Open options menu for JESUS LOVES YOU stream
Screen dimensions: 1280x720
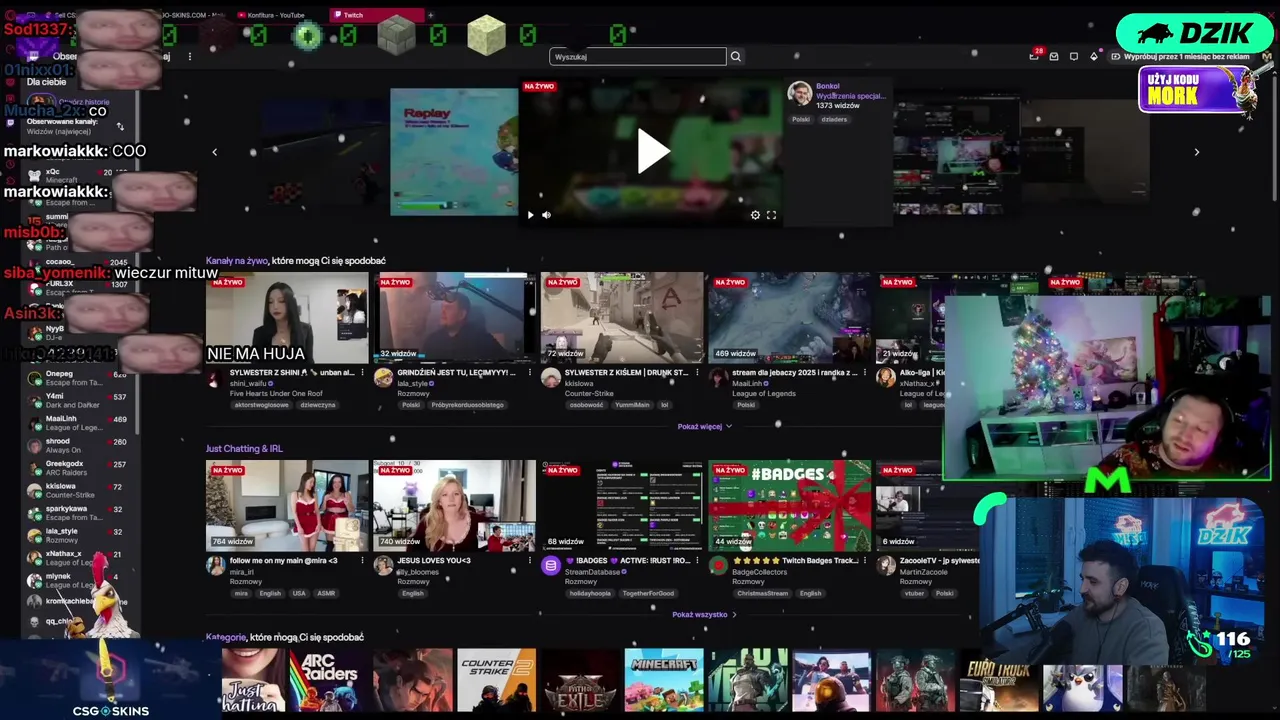pyautogui.click(x=529, y=561)
